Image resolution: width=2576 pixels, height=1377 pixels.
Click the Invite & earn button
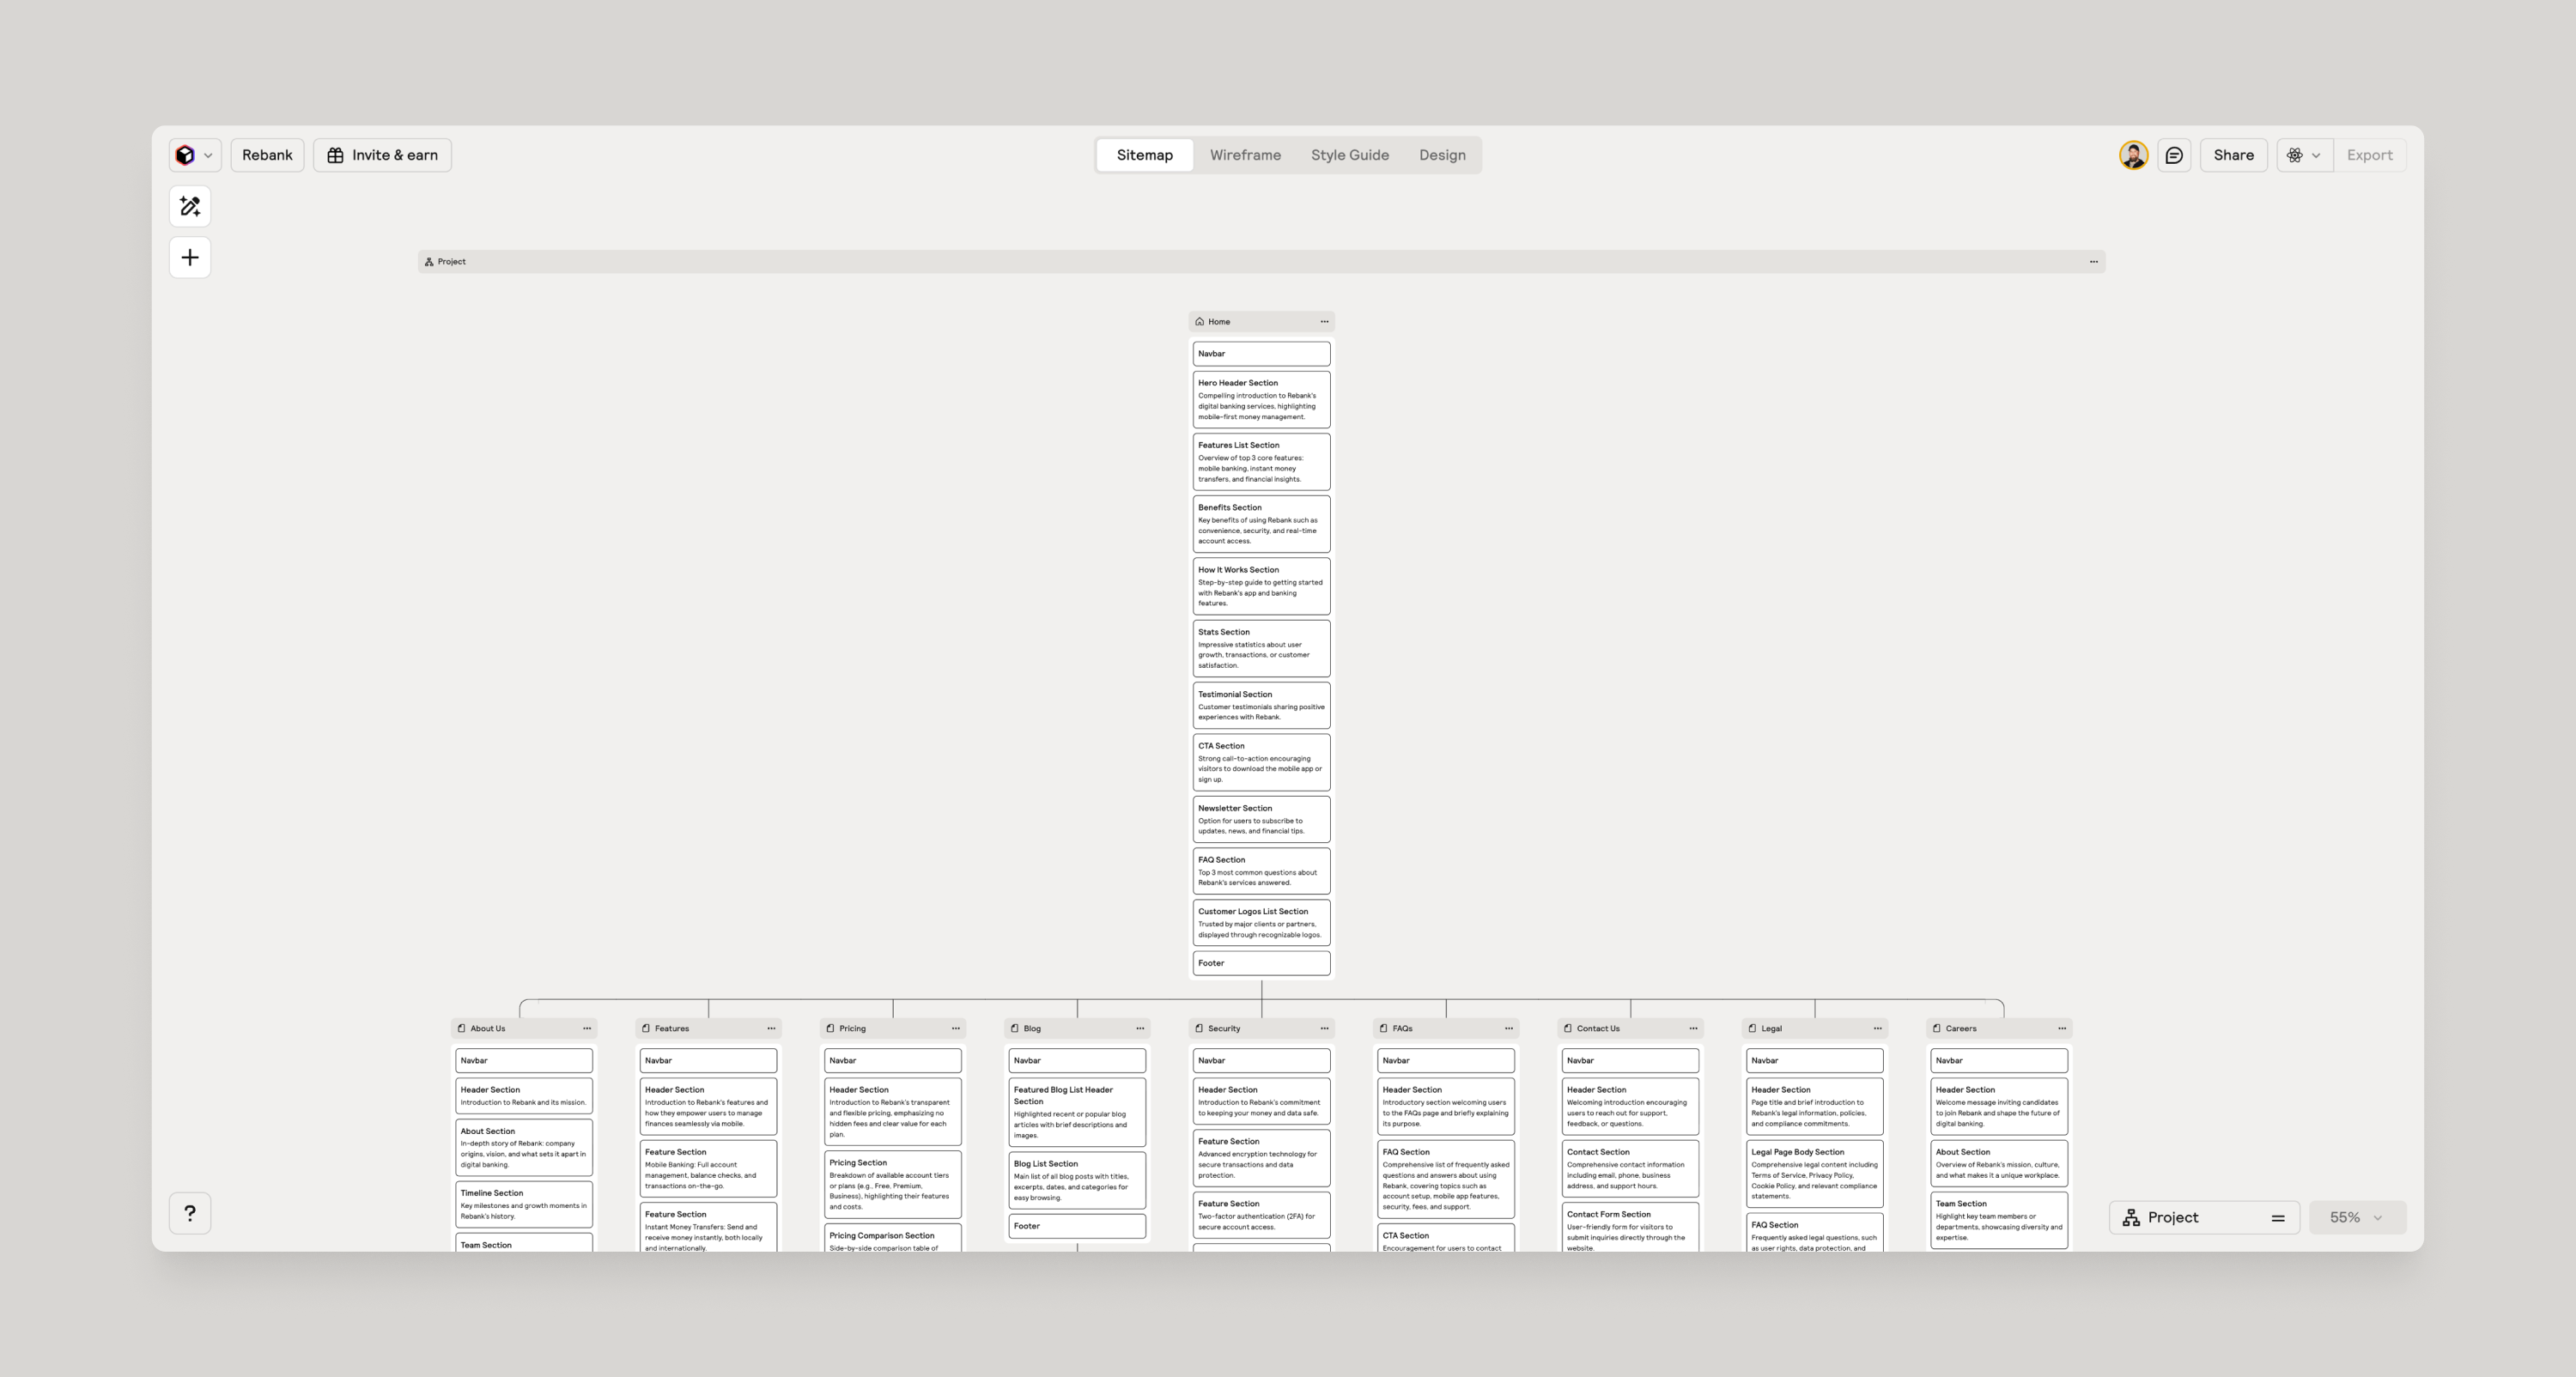[382, 155]
